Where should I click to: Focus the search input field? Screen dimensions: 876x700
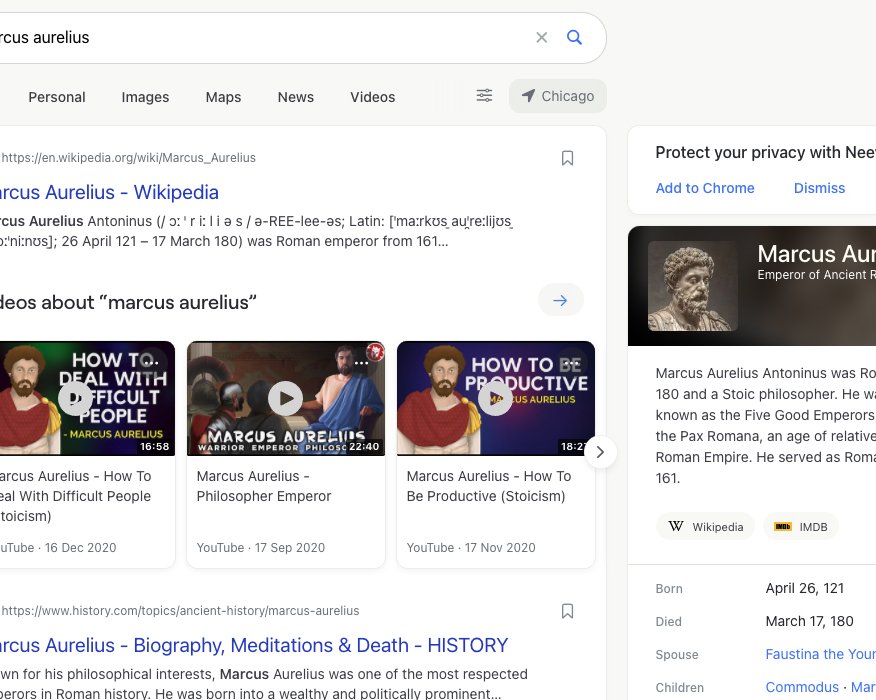coord(263,37)
